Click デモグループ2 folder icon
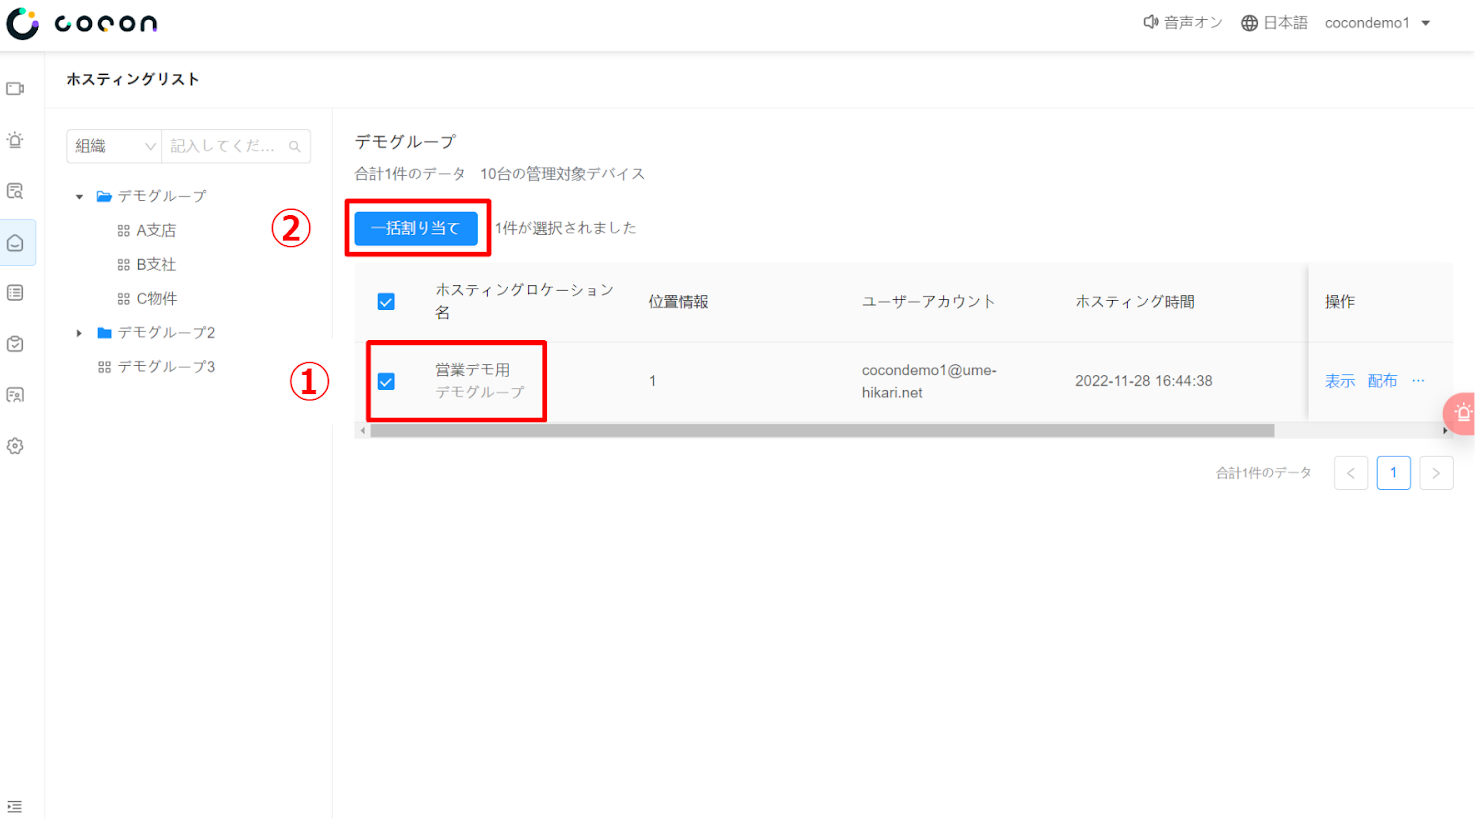Viewport: 1475px width, 819px height. 104,333
